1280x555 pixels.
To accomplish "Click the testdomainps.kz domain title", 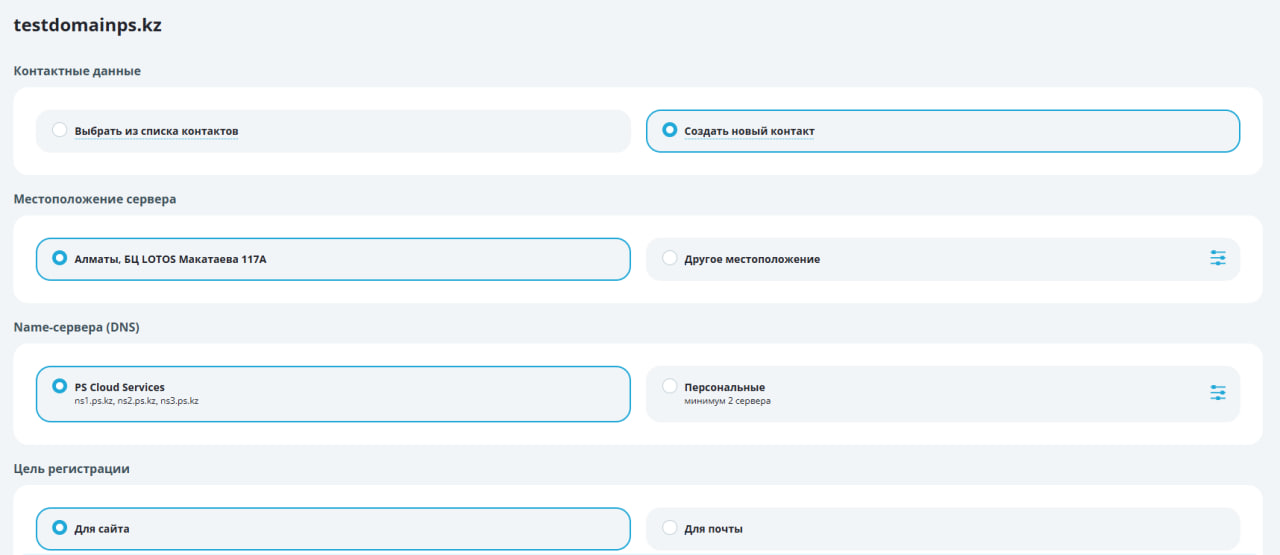I will point(87,26).
